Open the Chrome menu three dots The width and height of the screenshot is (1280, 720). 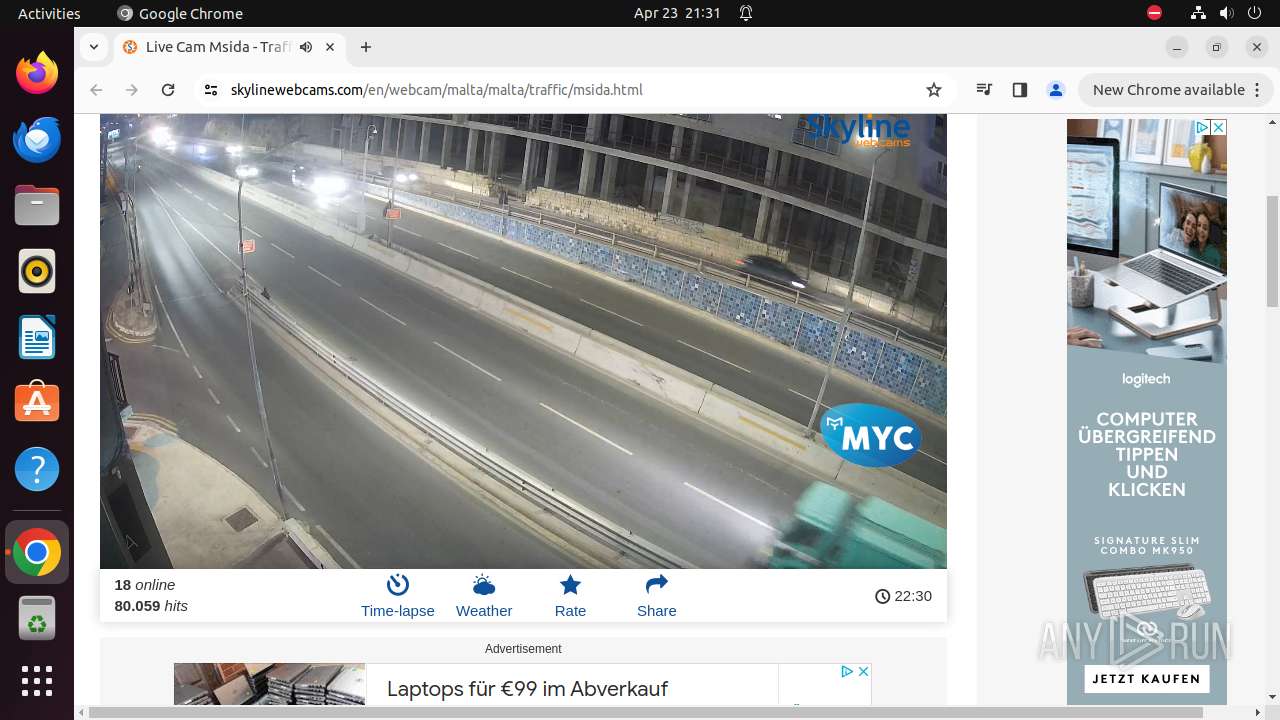pos(1256,90)
